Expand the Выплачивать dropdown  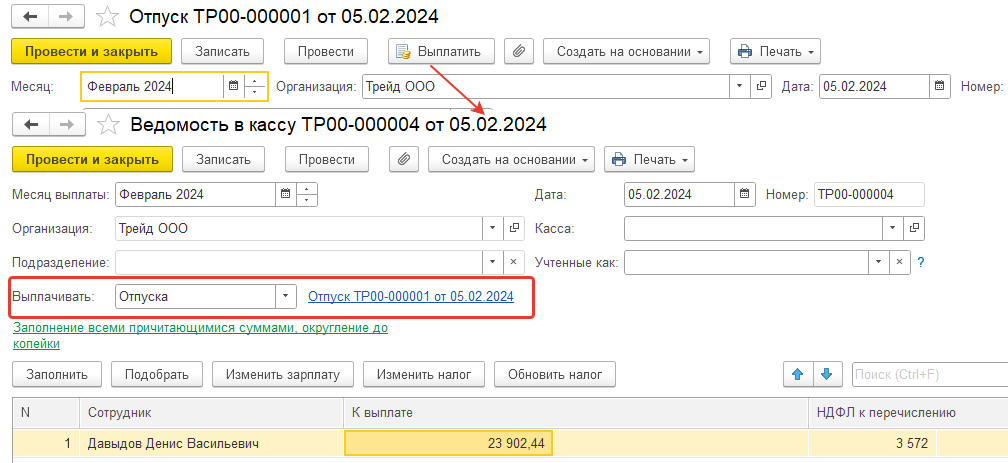[x=286, y=296]
